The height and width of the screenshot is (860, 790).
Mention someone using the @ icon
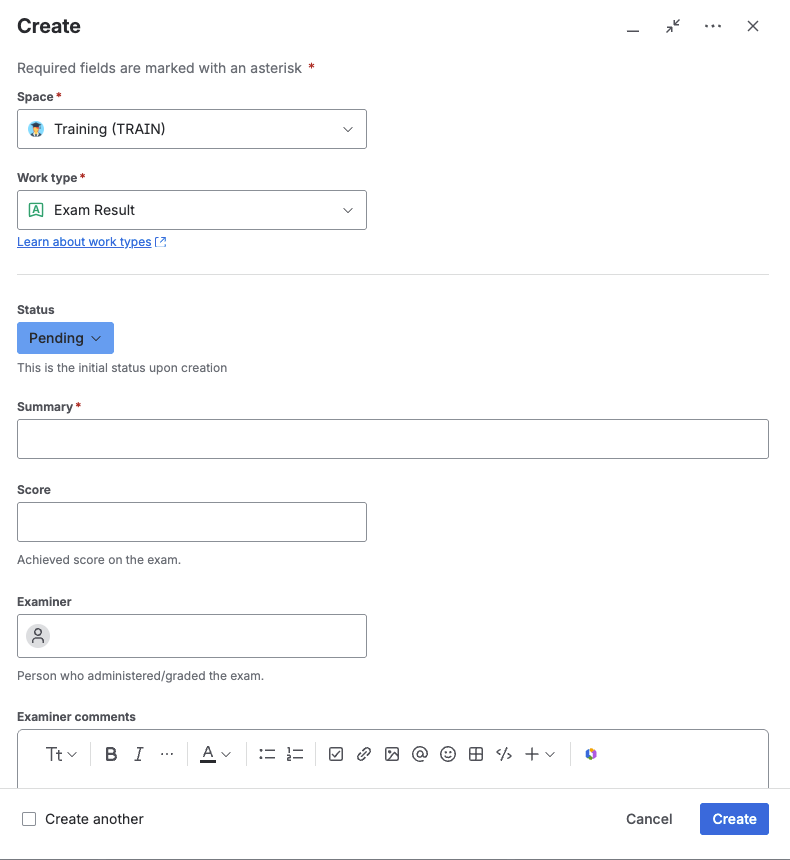tap(420, 754)
